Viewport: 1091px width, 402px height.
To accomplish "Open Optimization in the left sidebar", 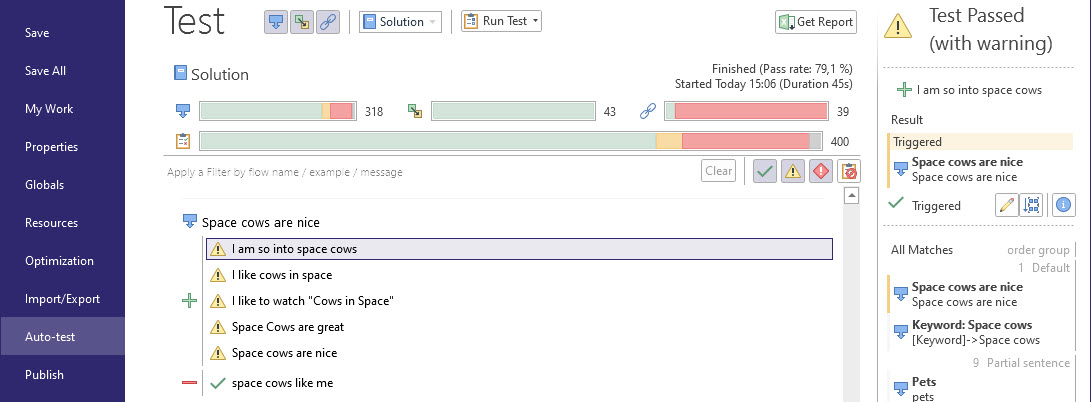I will click(x=59, y=261).
